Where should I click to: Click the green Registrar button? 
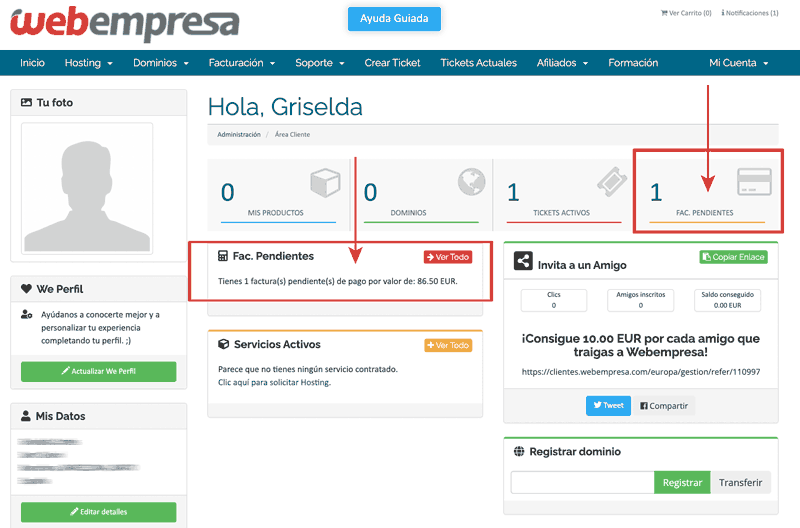(x=682, y=482)
